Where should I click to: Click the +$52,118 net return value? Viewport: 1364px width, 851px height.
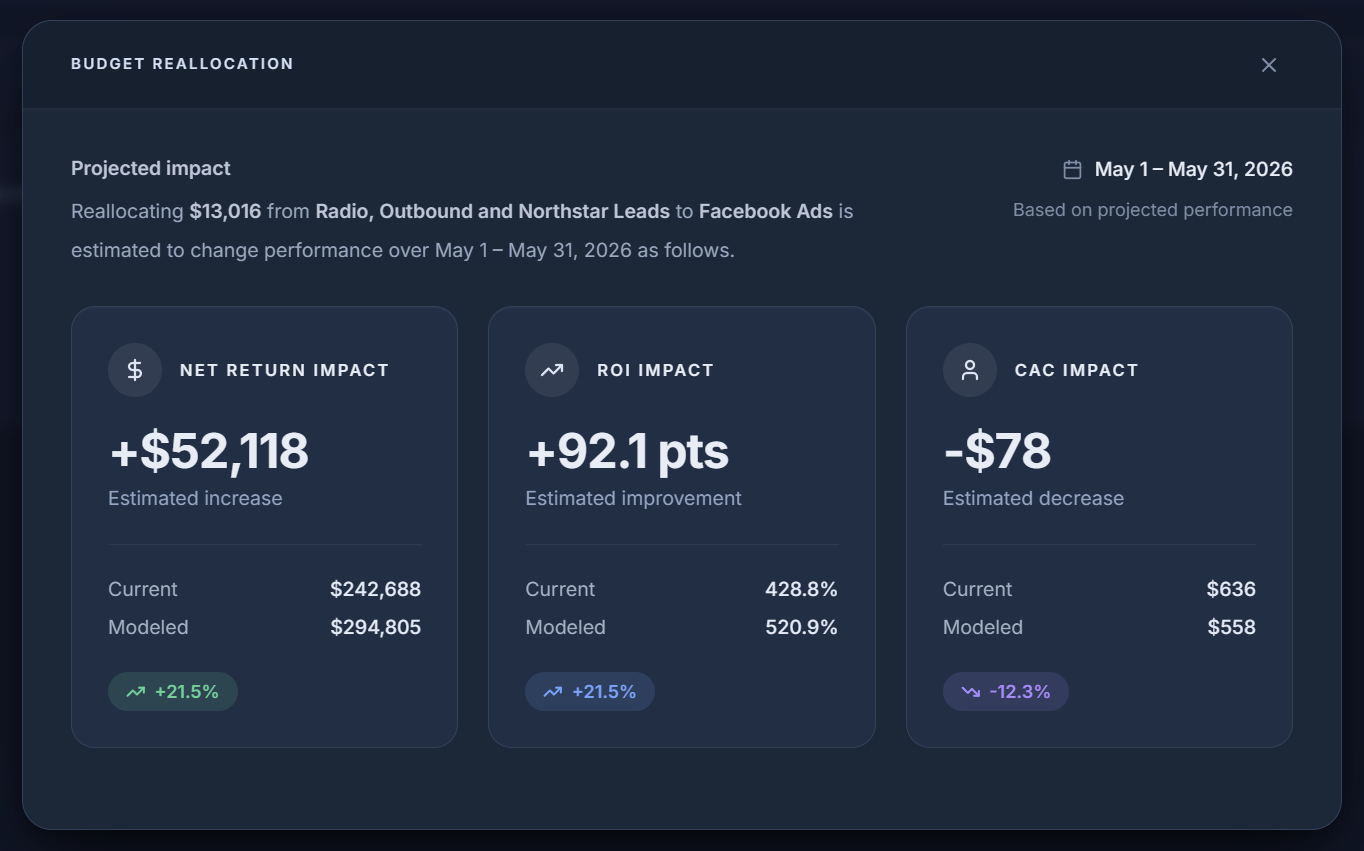[209, 451]
